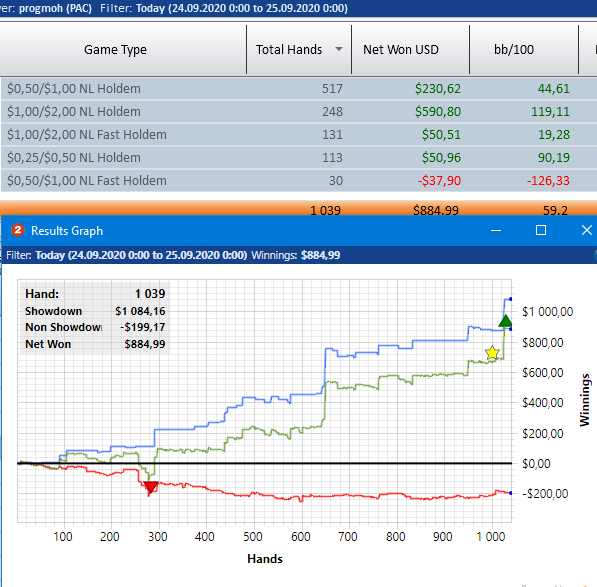Click the $50,96 net won cell
This screenshot has height=587, width=597.
pyautogui.click(x=441, y=158)
